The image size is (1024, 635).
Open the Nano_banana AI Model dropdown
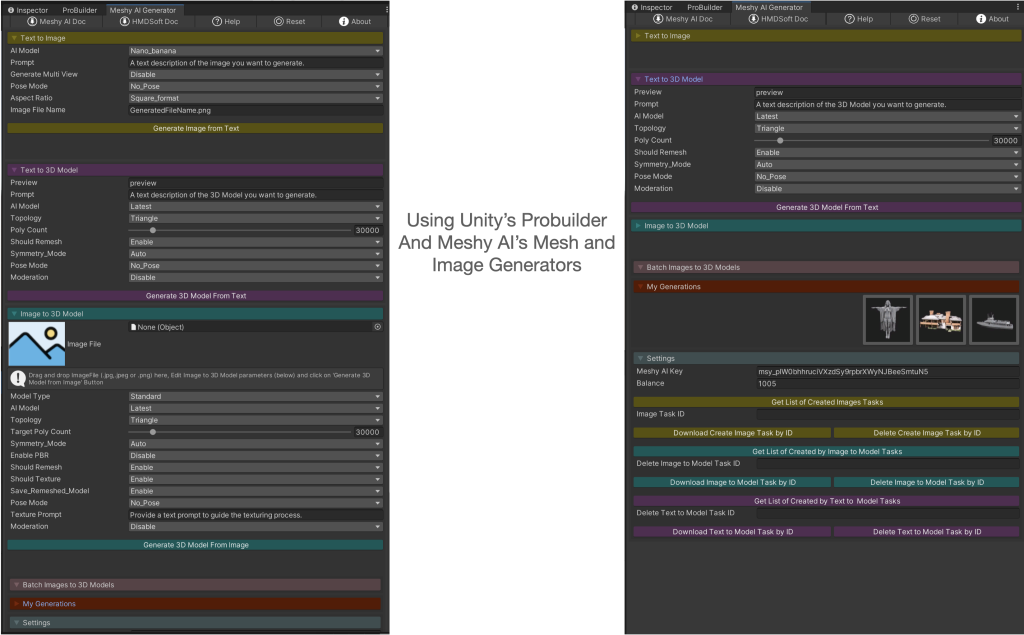(255, 50)
